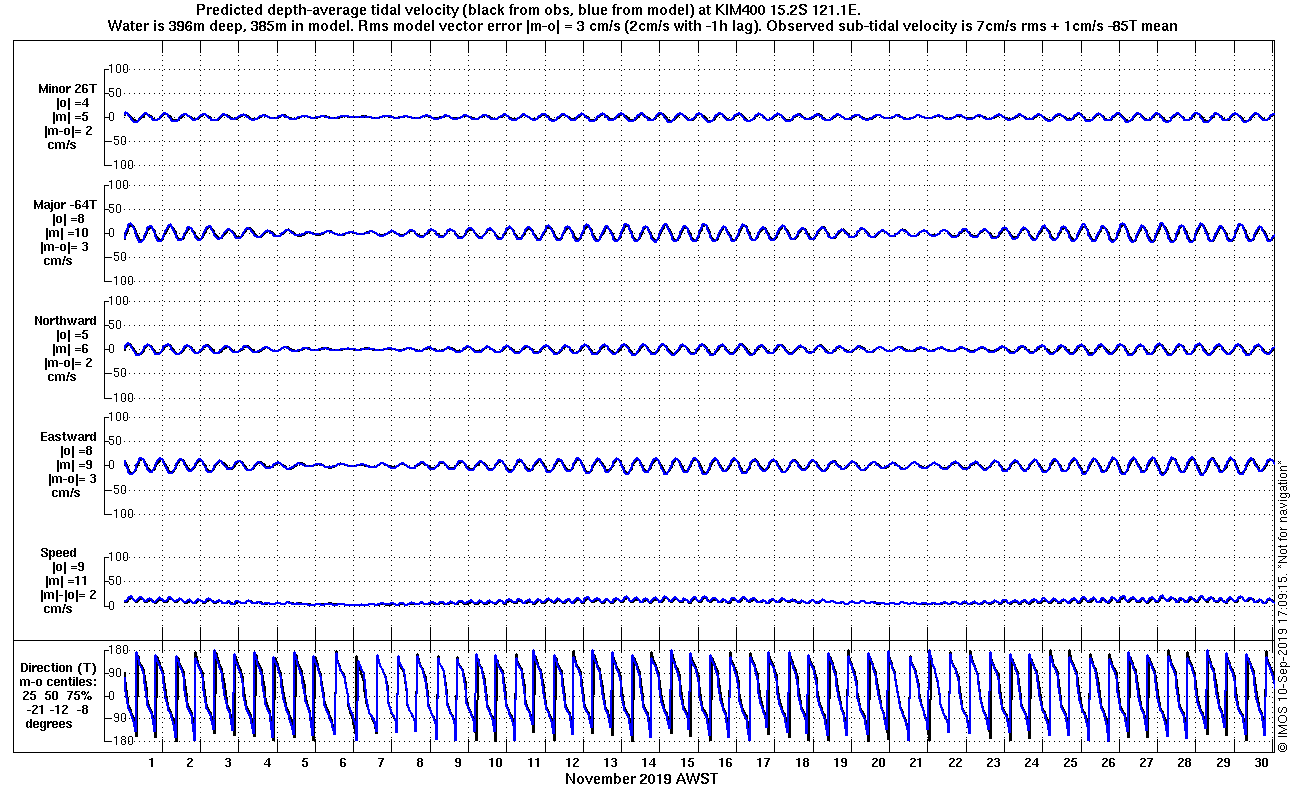Click the 'Northward' panel label
The width and height of the screenshot is (1300, 800).
[65, 321]
